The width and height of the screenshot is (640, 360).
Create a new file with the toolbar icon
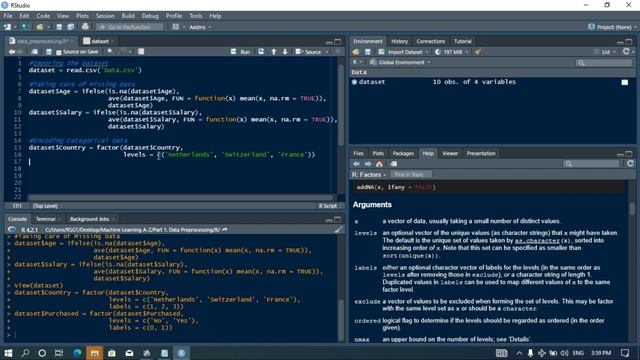pyautogui.click(x=7, y=27)
